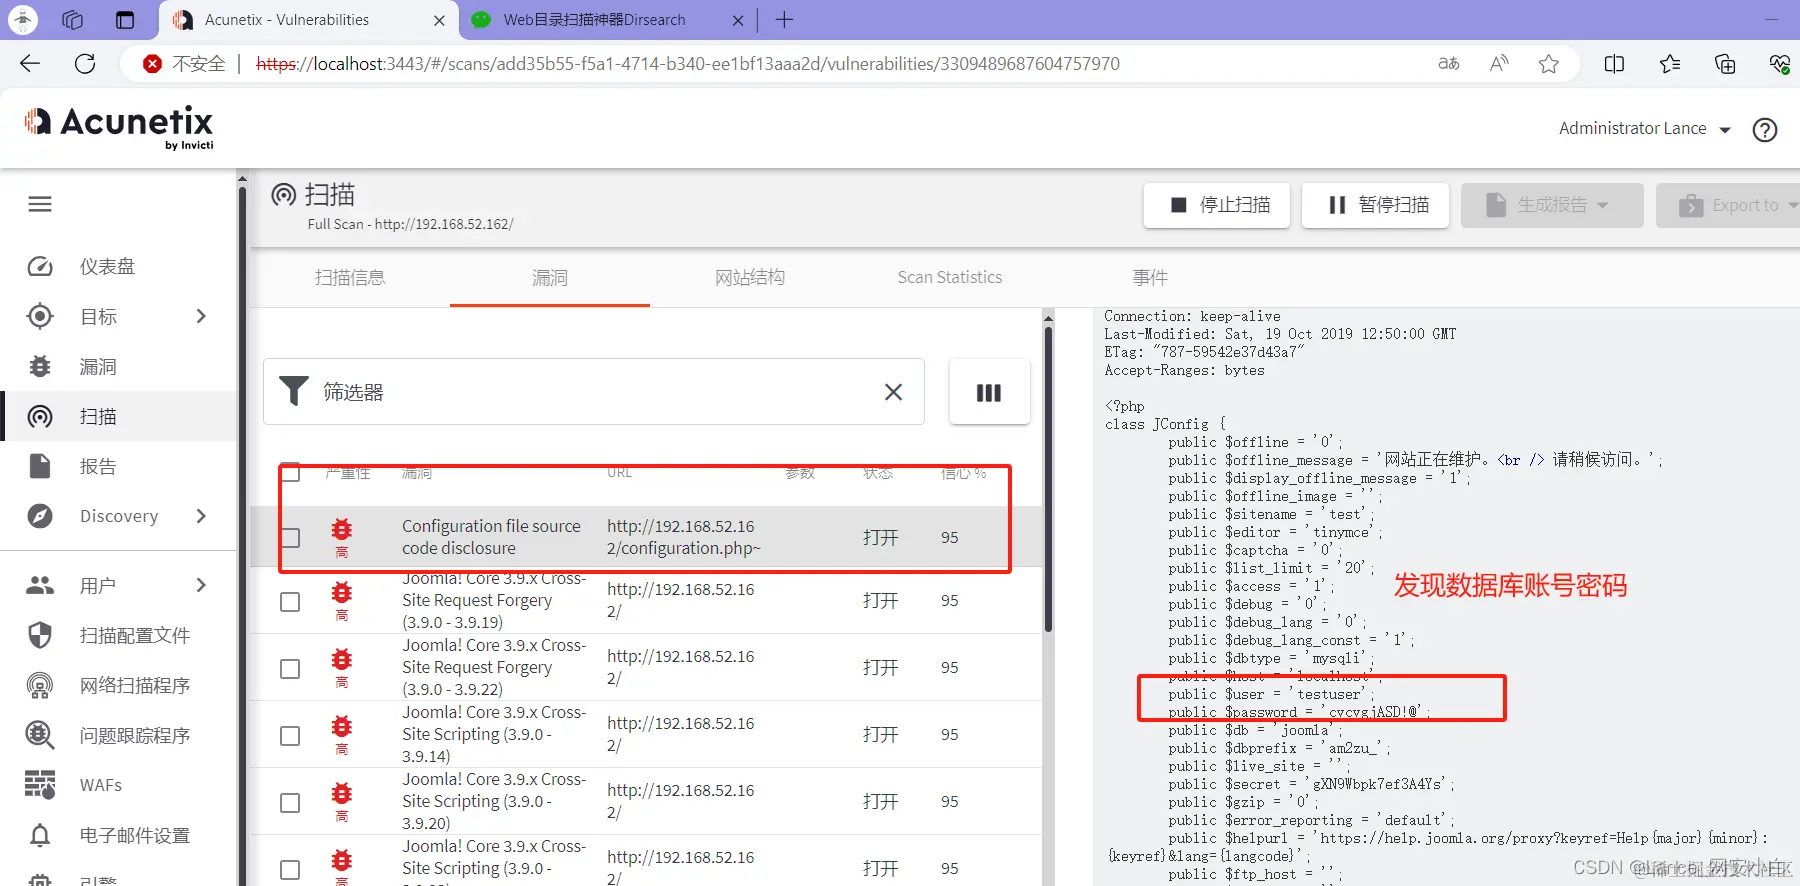Image resolution: width=1800 pixels, height=886 pixels.
Task: Open the 问题跟踪程序 issue tracker icon
Action: click(40, 735)
